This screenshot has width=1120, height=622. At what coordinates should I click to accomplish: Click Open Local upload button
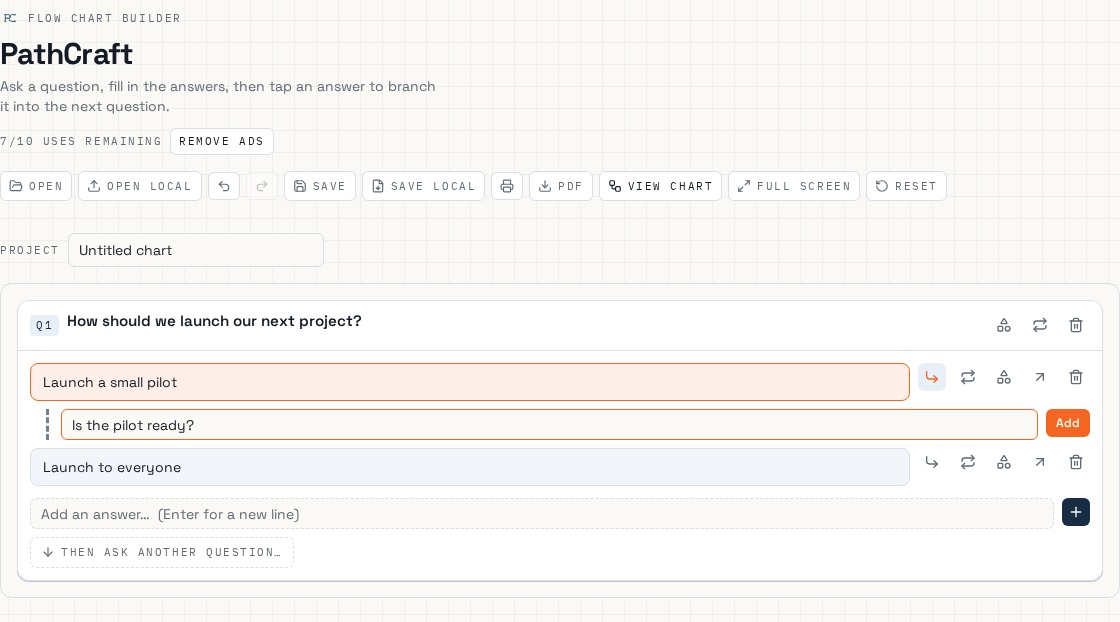click(x=140, y=186)
